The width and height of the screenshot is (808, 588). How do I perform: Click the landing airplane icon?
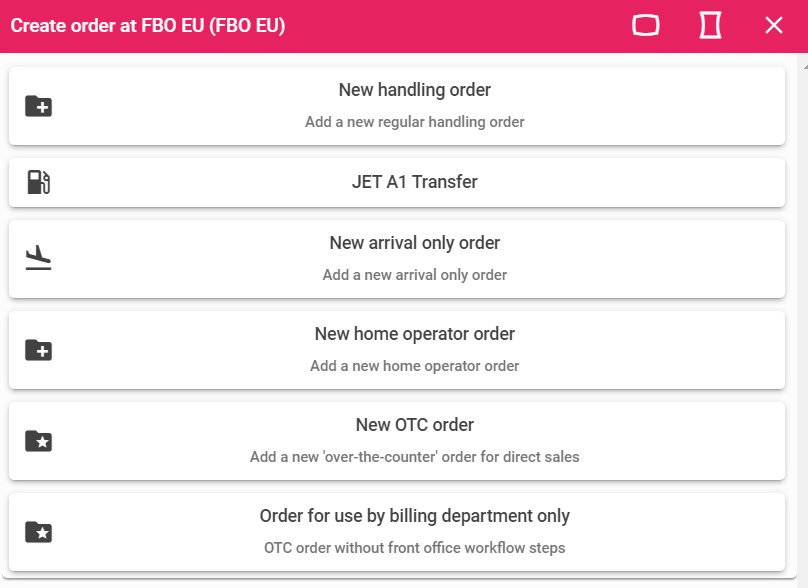tap(39, 258)
